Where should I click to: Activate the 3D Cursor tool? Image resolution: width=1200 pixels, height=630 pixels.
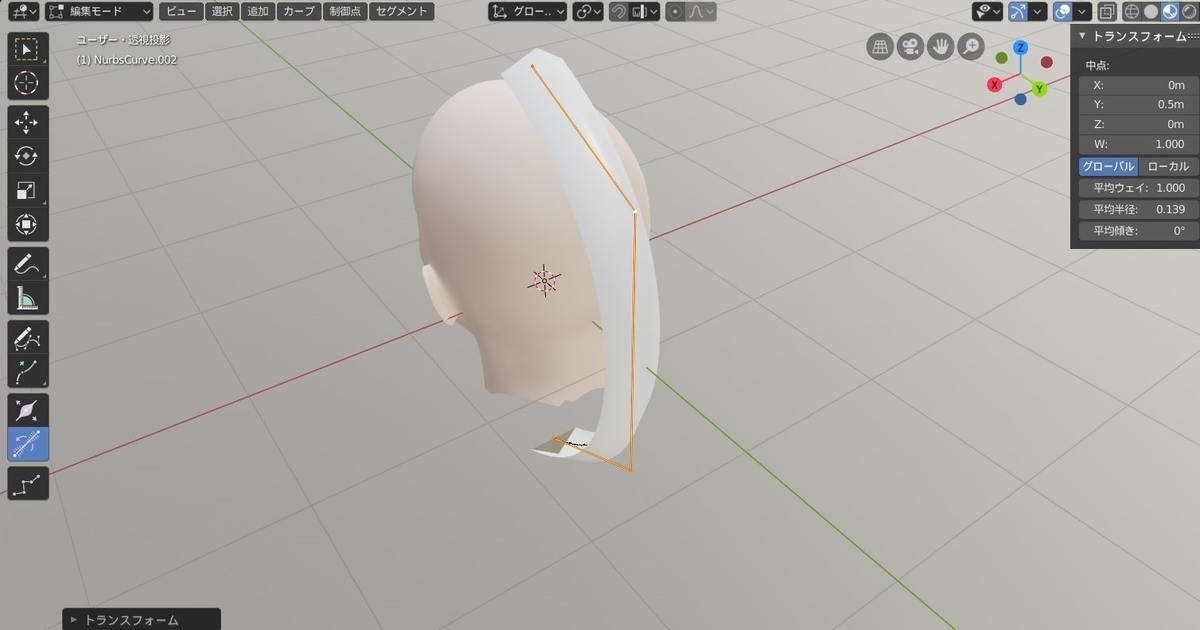(28, 83)
